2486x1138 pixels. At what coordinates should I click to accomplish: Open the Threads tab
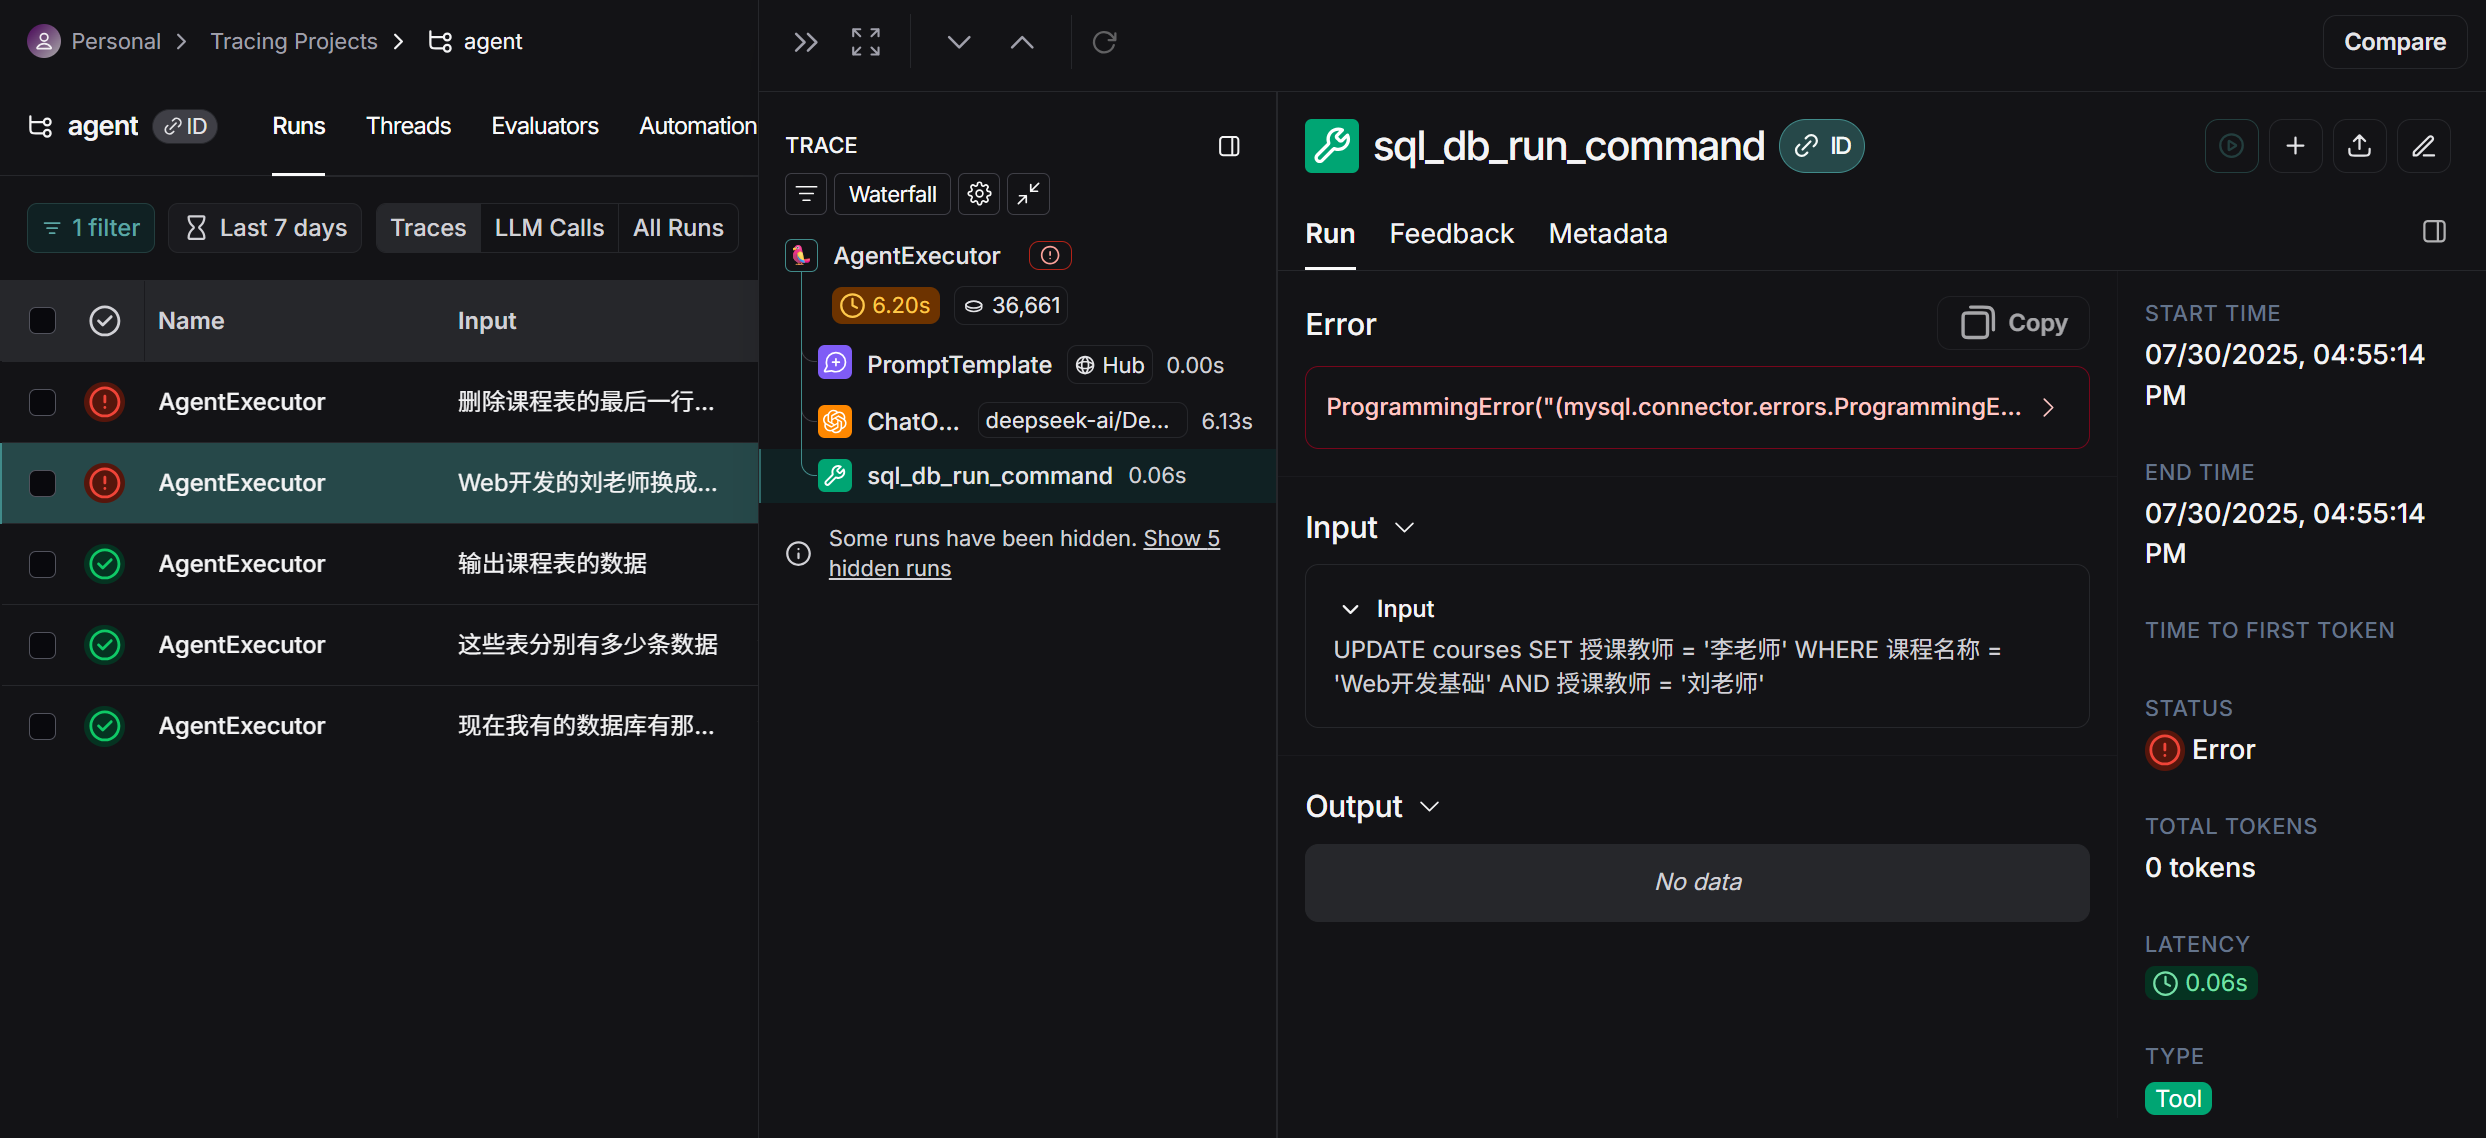[x=408, y=126]
